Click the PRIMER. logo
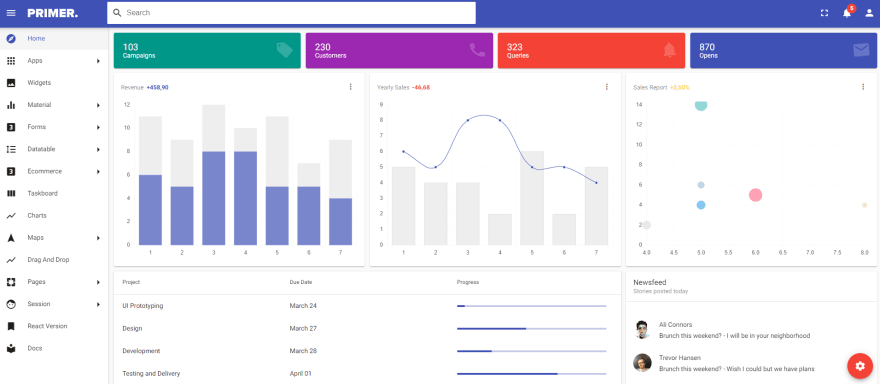Image resolution: width=880 pixels, height=384 pixels. pos(52,13)
